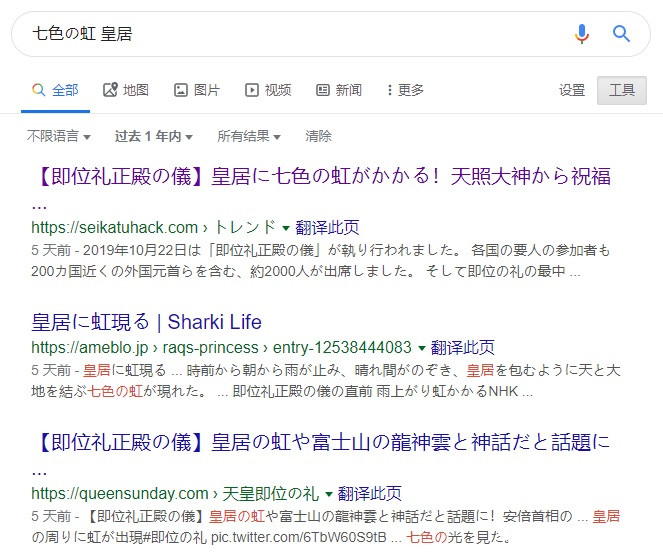Click snippet text pic.twitter.com/6TbW60S9tB
Image resolution: width=663 pixels, height=557 pixels.
[299, 538]
